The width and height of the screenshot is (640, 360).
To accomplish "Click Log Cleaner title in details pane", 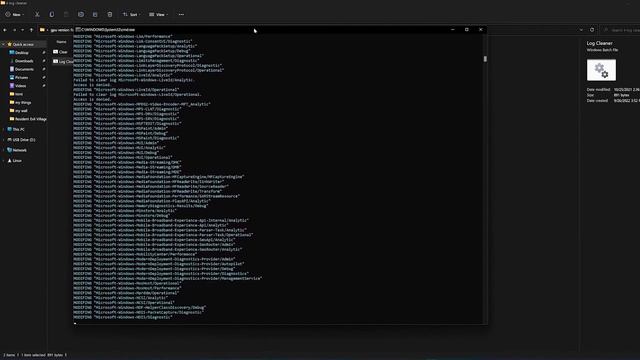I will [599, 43].
